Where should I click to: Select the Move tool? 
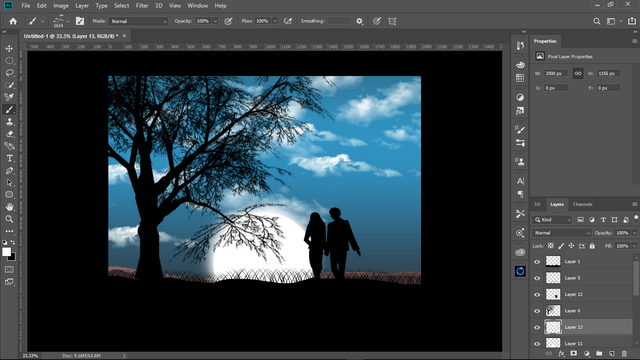point(9,49)
